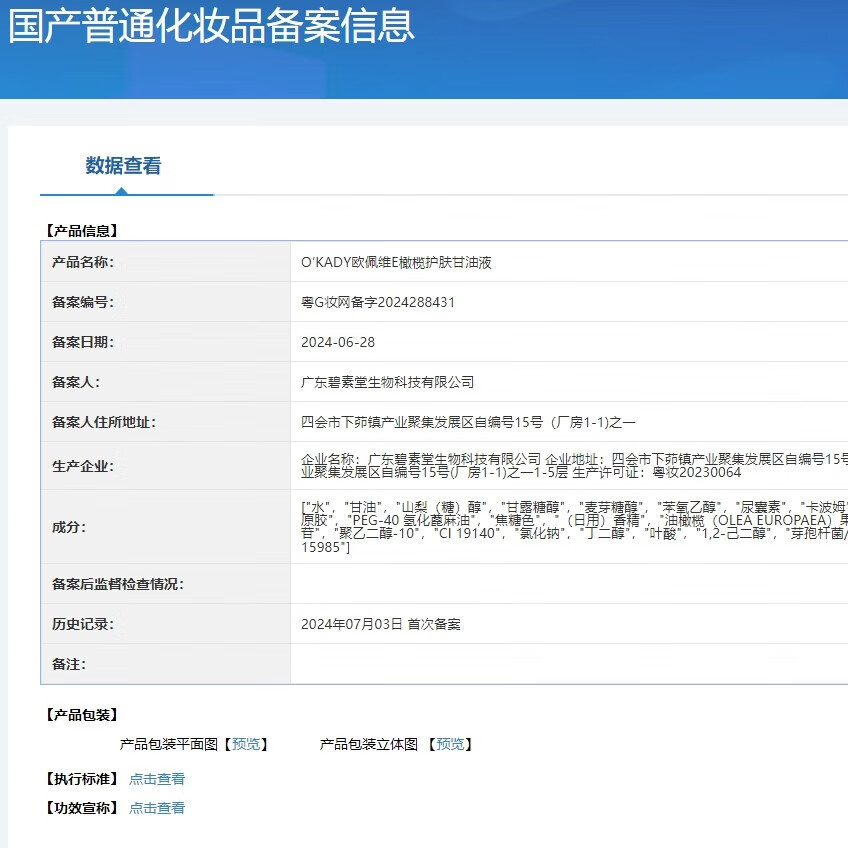
Task: Select the product name O'KADY欧佩维E橄榄护肤甘油液
Action: coord(396,262)
